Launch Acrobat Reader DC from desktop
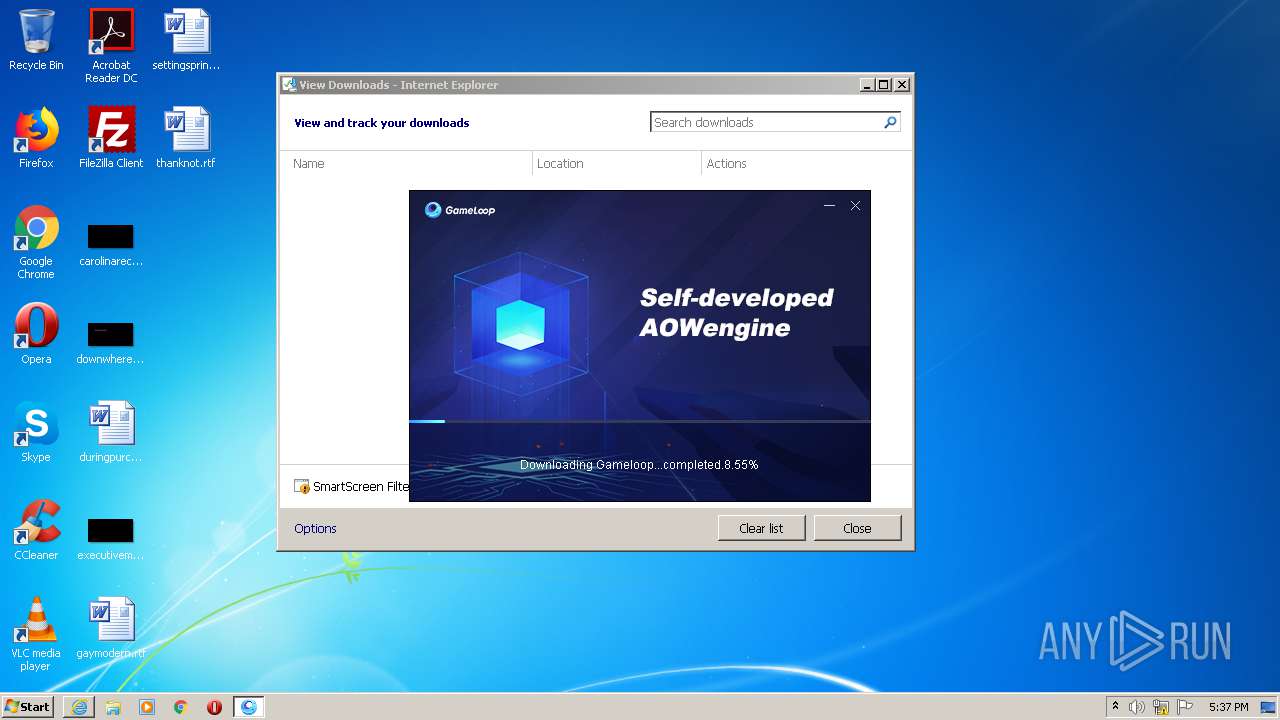The width and height of the screenshot is (1280, 720). [x=111, y=46]
